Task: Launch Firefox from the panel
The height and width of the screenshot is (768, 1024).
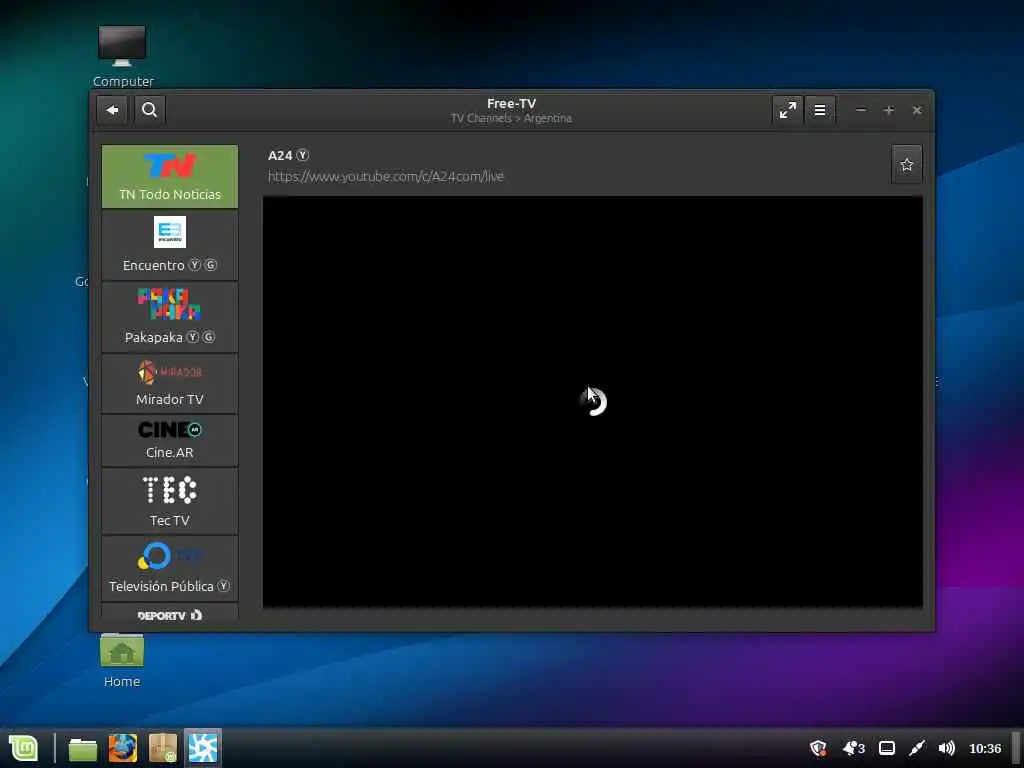Action: [123, 748]
